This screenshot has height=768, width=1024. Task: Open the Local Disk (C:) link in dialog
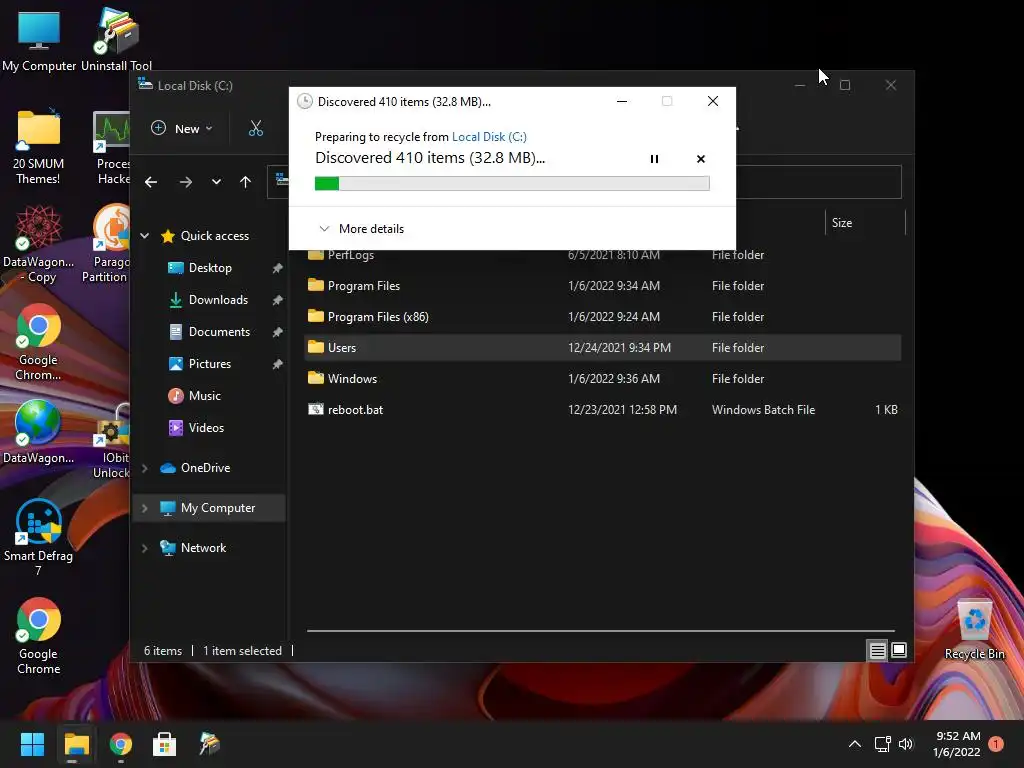point(489,136)
